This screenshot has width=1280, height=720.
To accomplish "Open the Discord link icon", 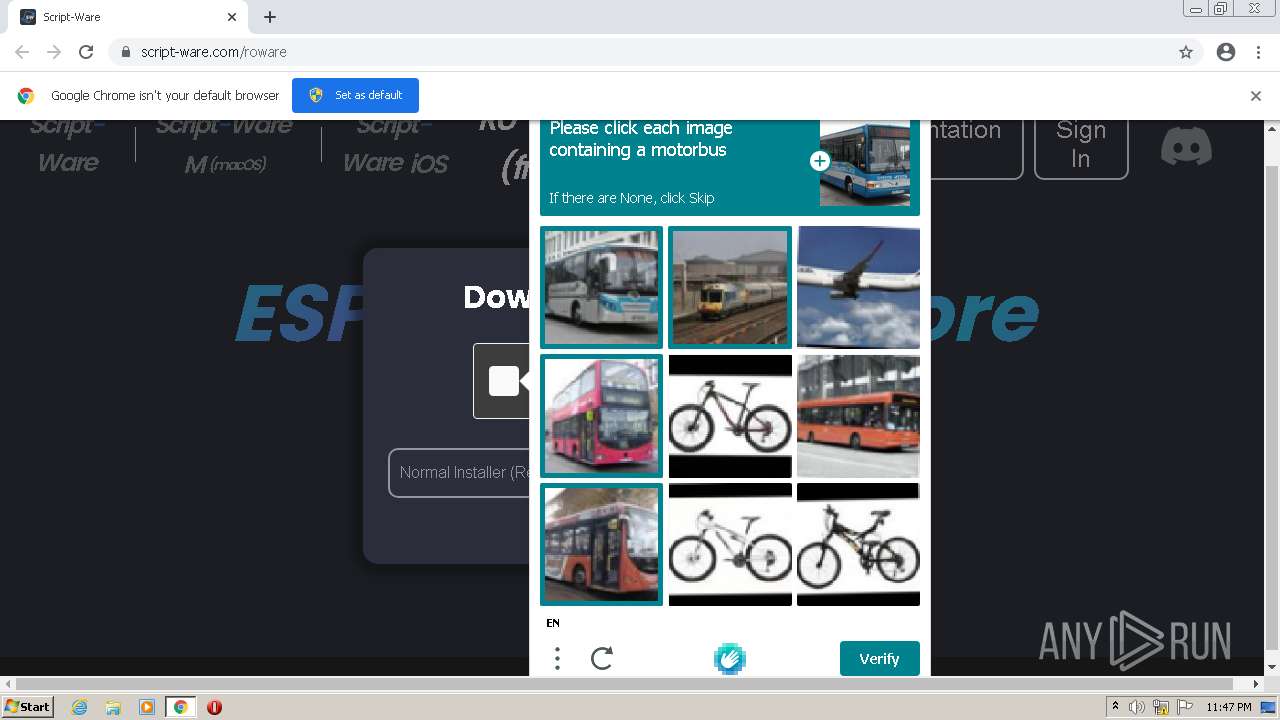I will point(1187,147).
